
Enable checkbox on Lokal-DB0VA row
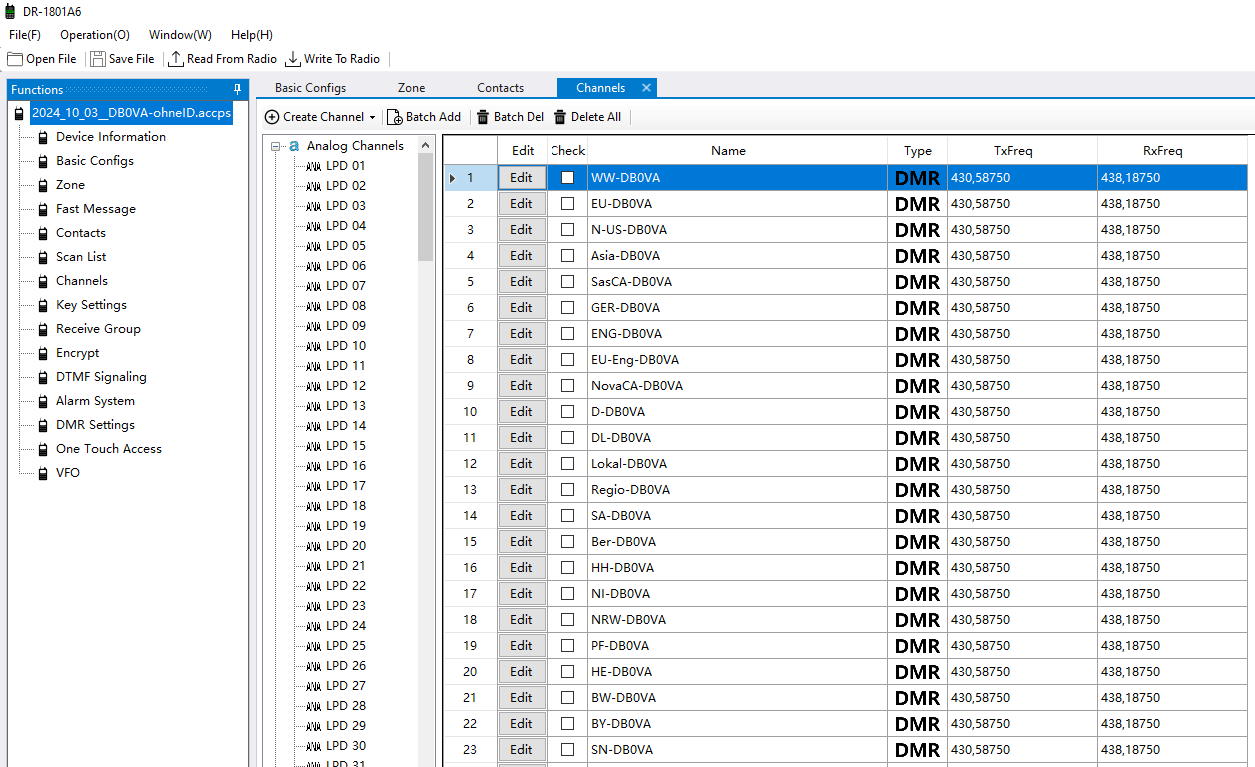567,463
